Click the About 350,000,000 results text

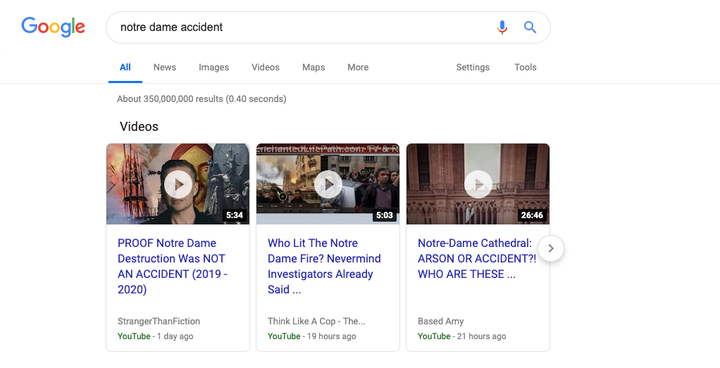click(202, 99)
